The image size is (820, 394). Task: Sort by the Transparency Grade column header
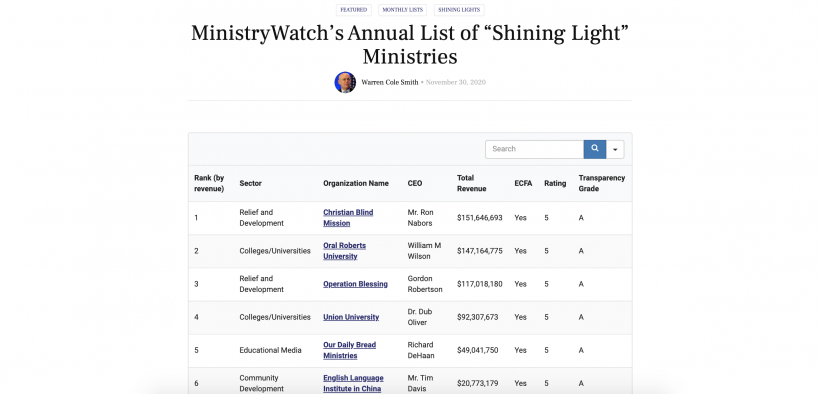click(x=602, y=183)
